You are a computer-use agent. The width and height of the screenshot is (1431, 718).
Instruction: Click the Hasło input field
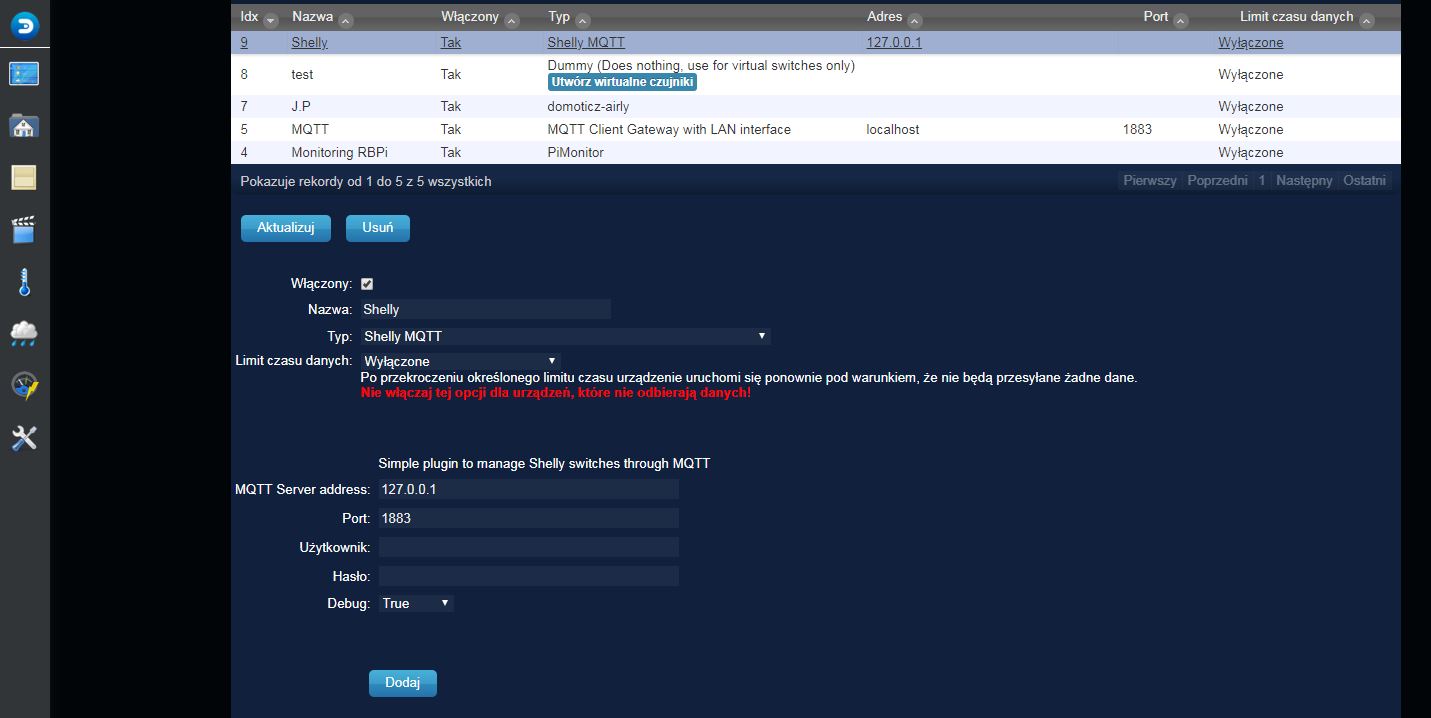tap(529, 576)
